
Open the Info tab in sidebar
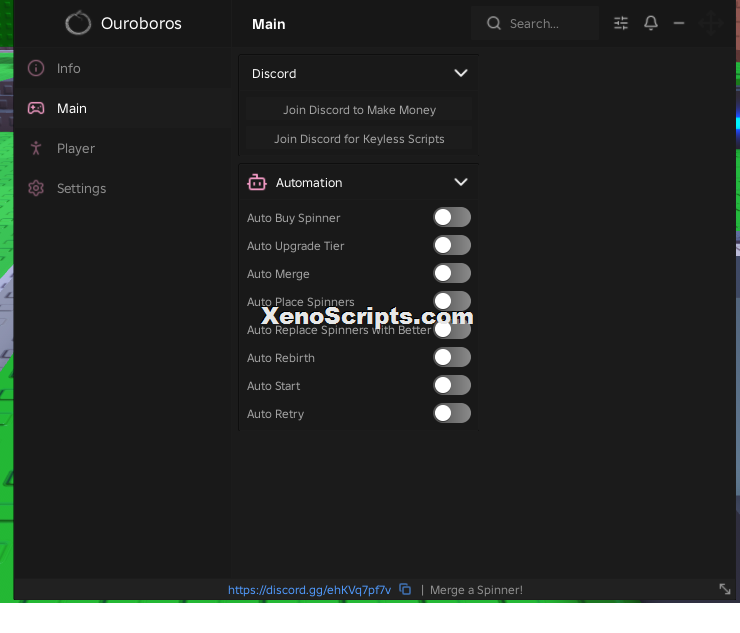[122, 68]
